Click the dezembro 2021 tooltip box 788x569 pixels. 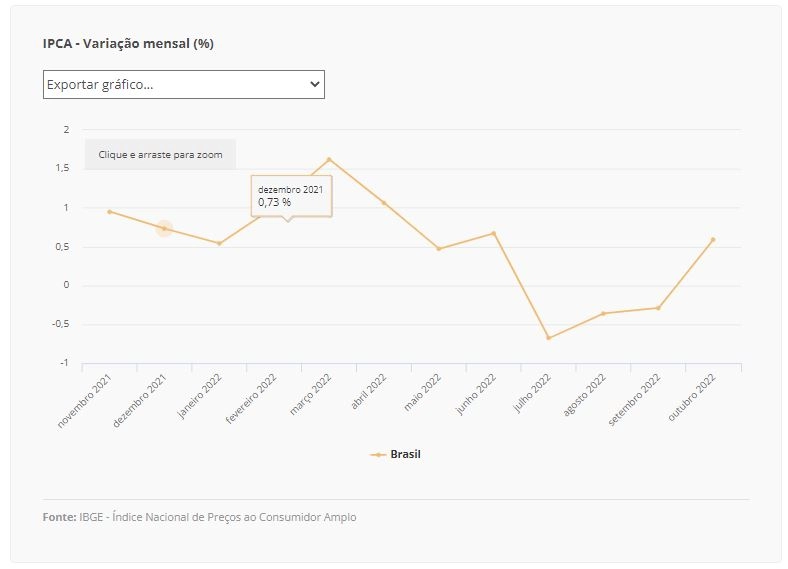click(291, 196)
